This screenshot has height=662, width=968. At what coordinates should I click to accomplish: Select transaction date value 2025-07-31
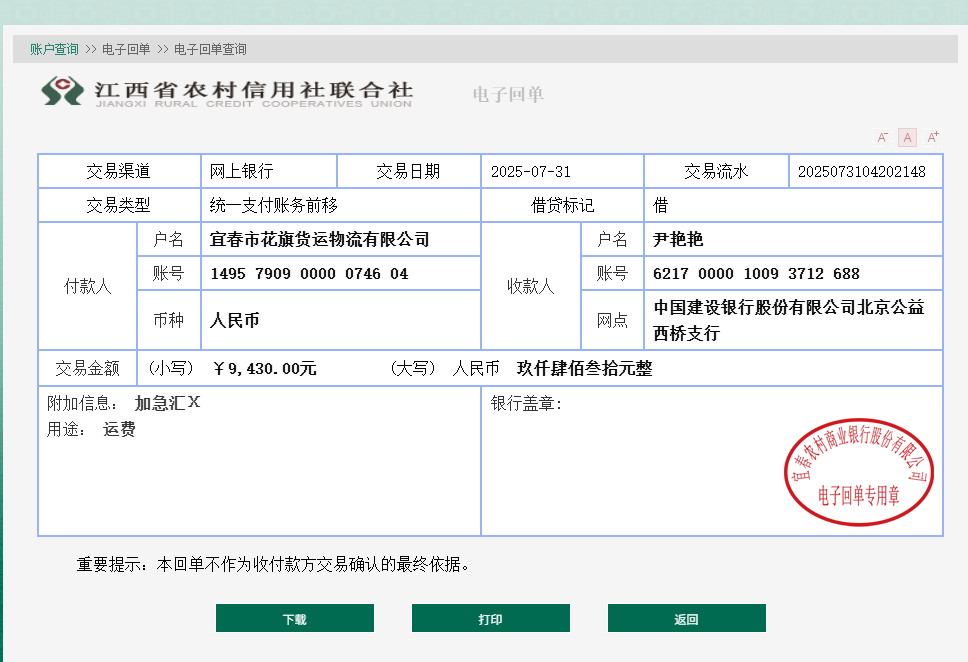coord(531,172)
